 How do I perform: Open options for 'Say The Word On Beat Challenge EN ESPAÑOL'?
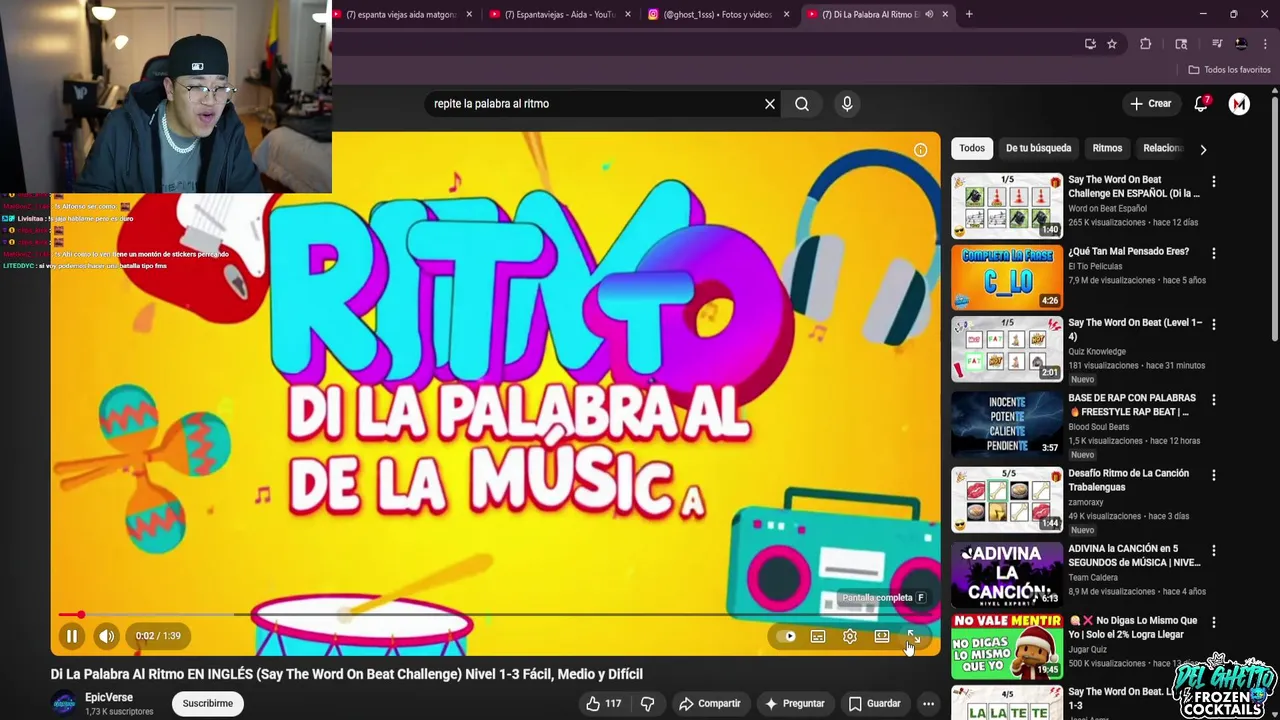[1214, 182]
